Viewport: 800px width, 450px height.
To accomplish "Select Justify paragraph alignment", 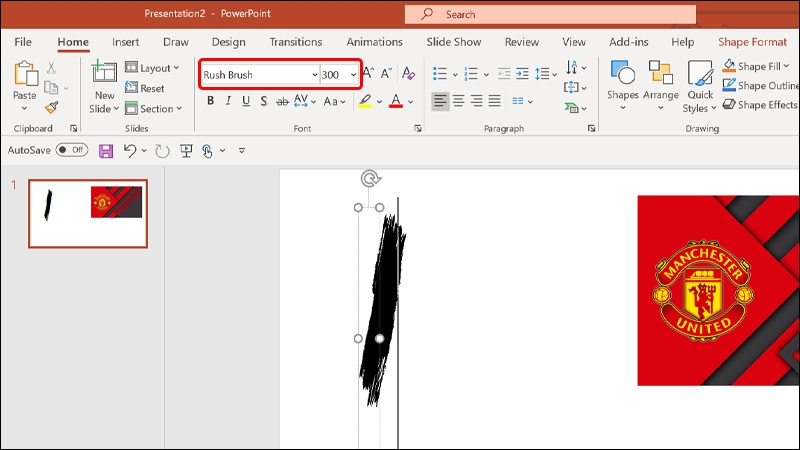I will pos(494,101).
